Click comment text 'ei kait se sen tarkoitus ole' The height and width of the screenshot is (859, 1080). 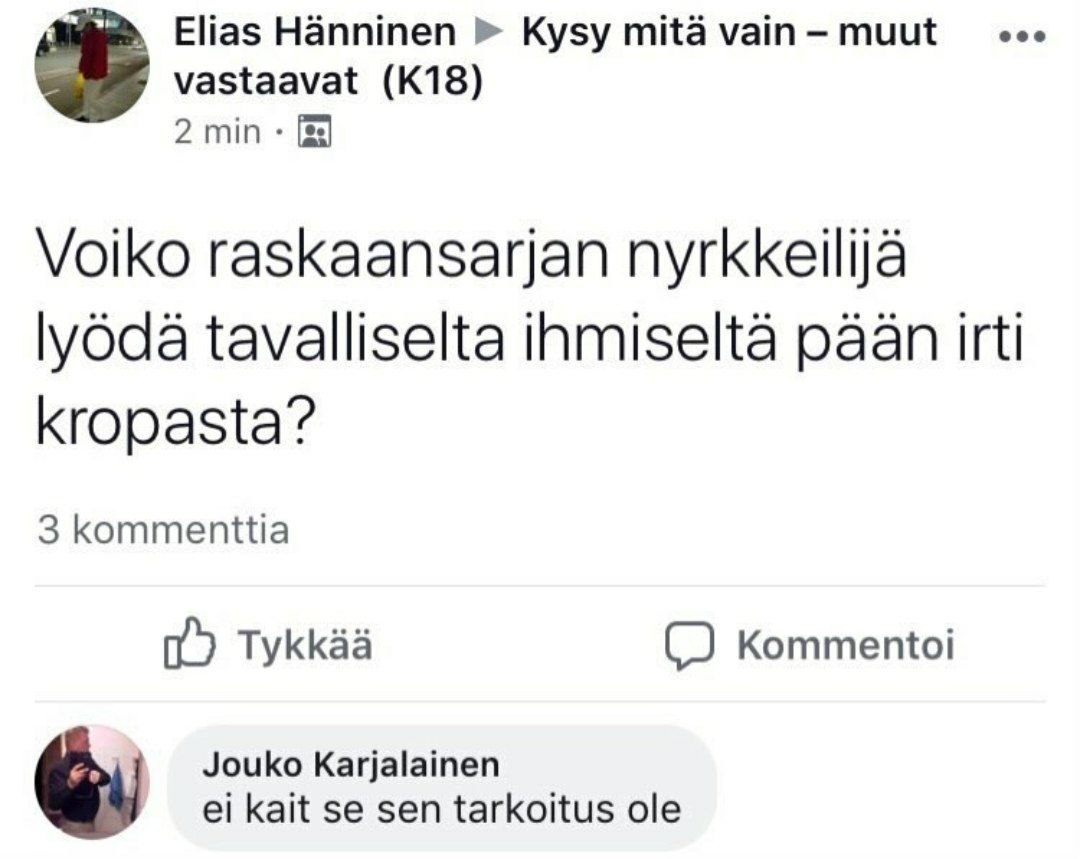click(441, 808)
